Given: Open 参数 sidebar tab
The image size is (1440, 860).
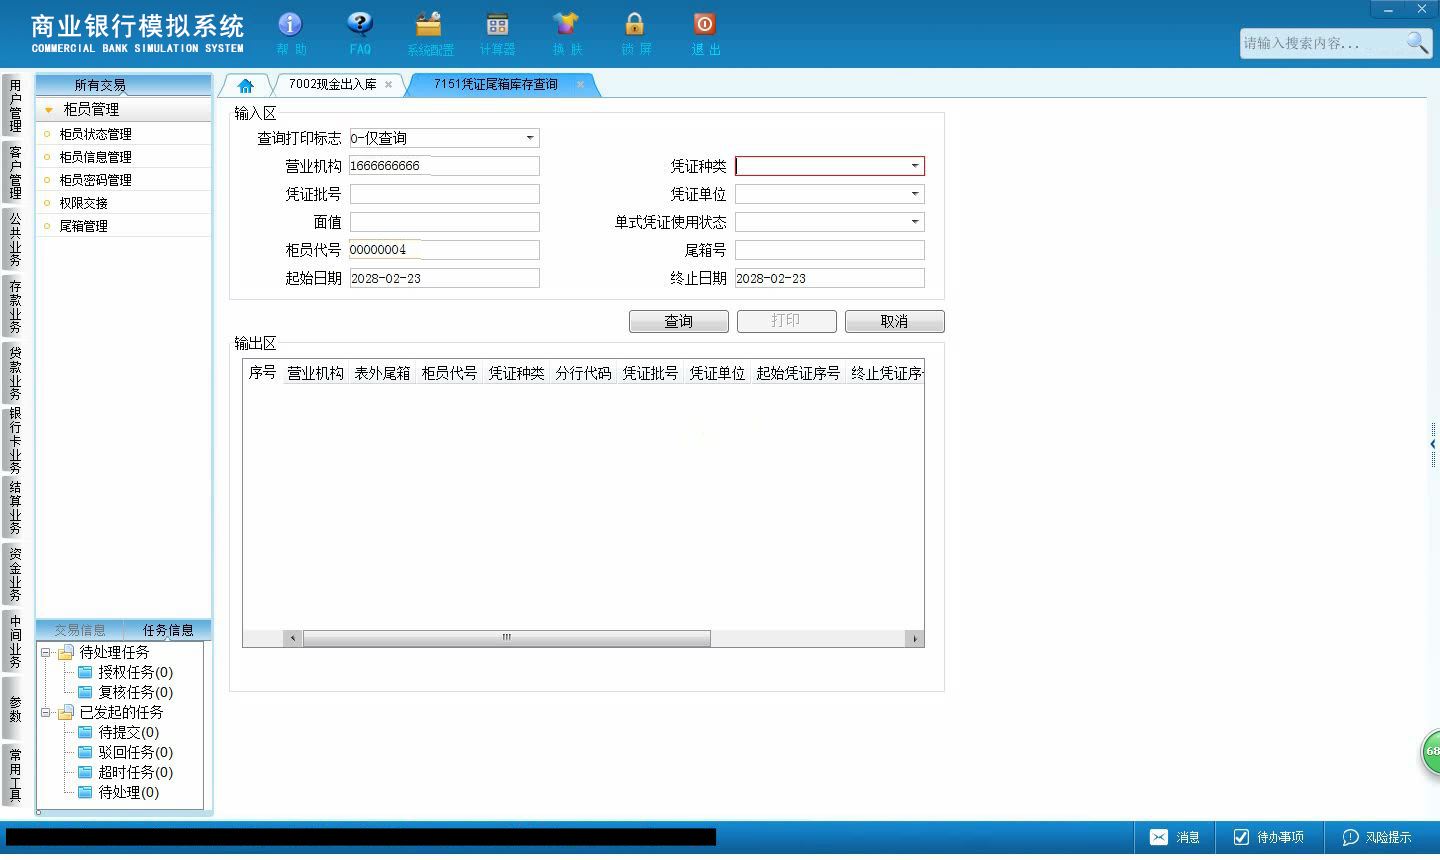Looking at the screenshot, I should pos(15,708).
